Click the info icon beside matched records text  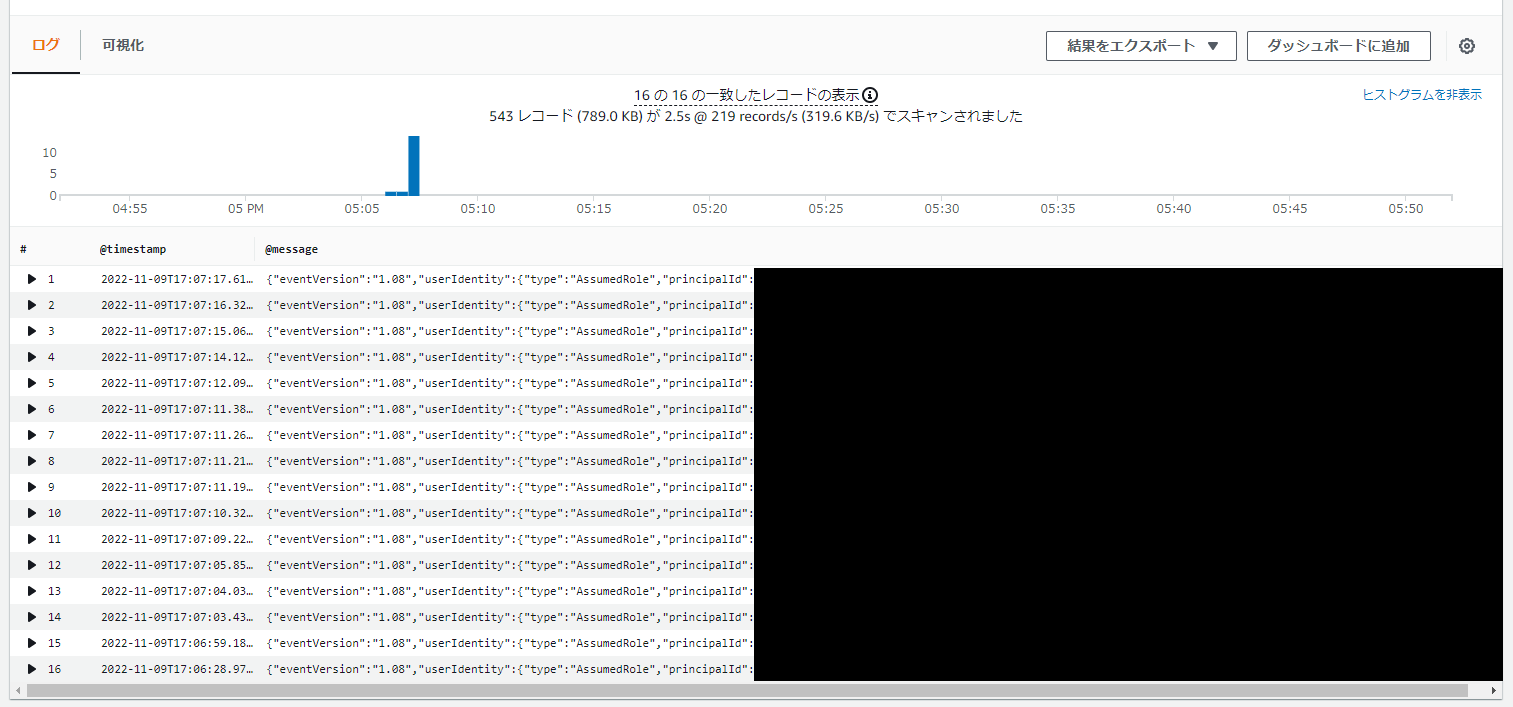(870, 94)
